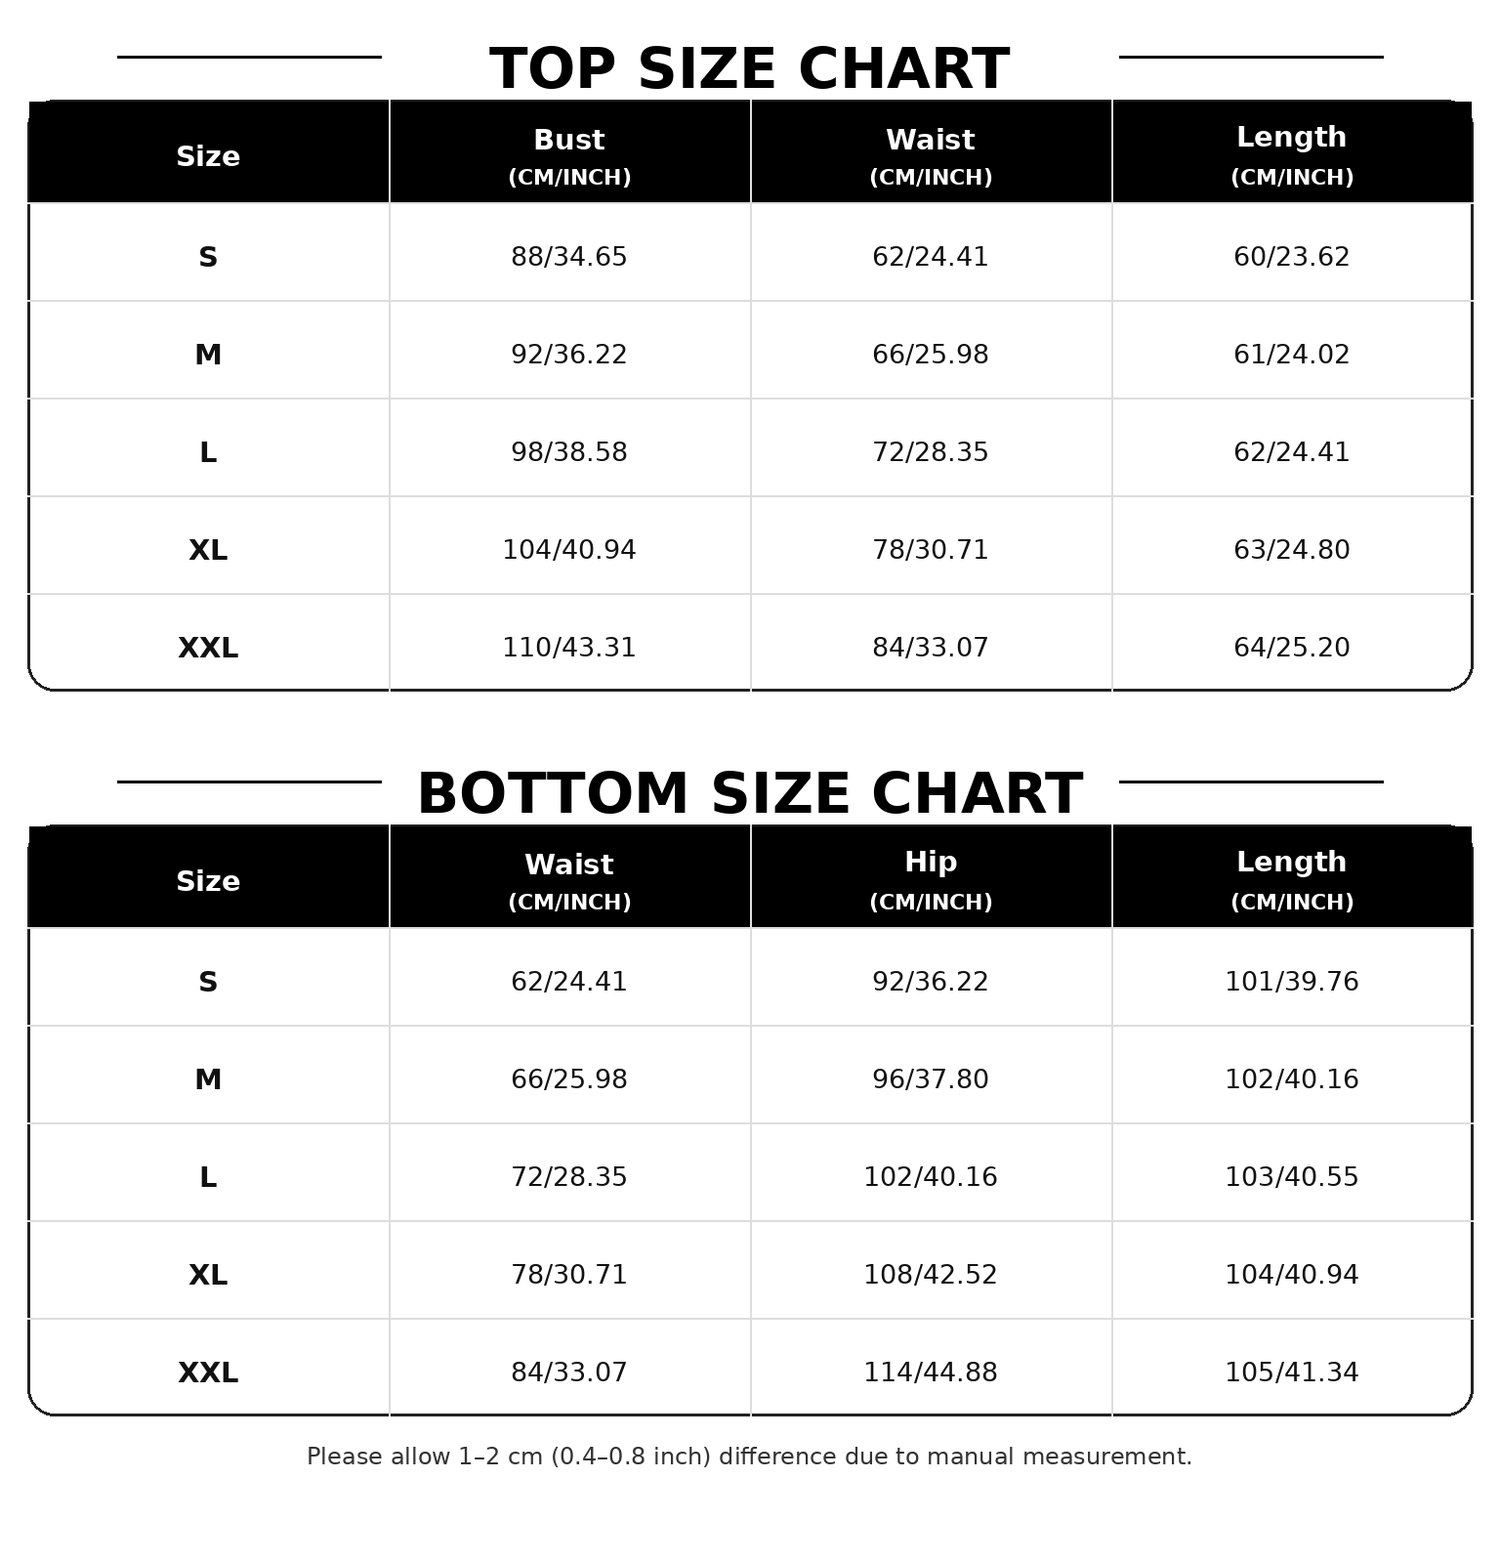The image size is (1500, 1563).
Task: Select the M row label in bottom chart
Action: (208, 1080)
